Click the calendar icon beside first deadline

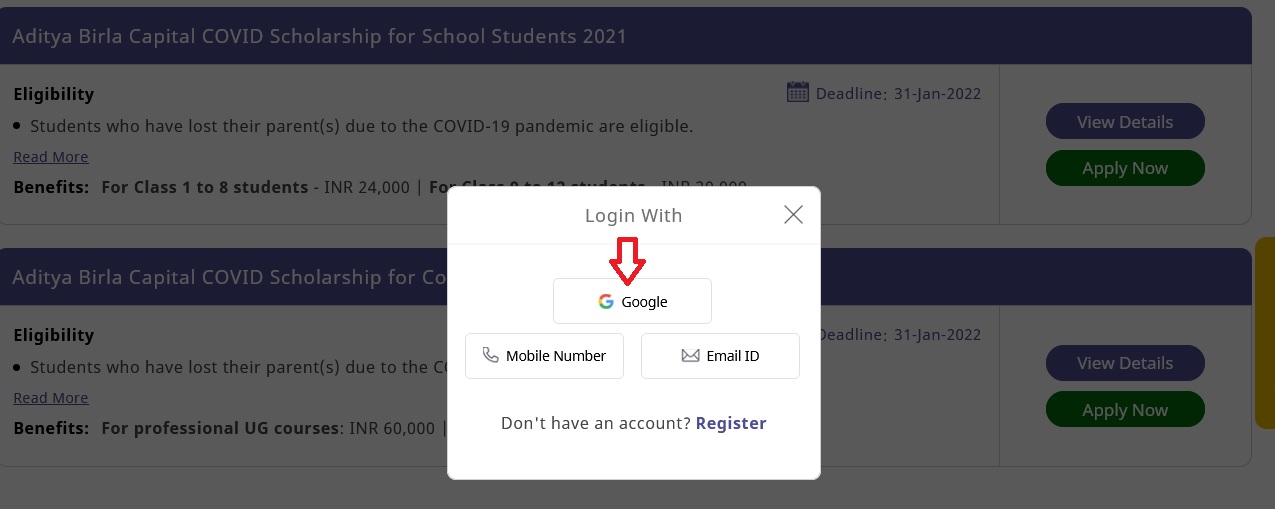798,93
